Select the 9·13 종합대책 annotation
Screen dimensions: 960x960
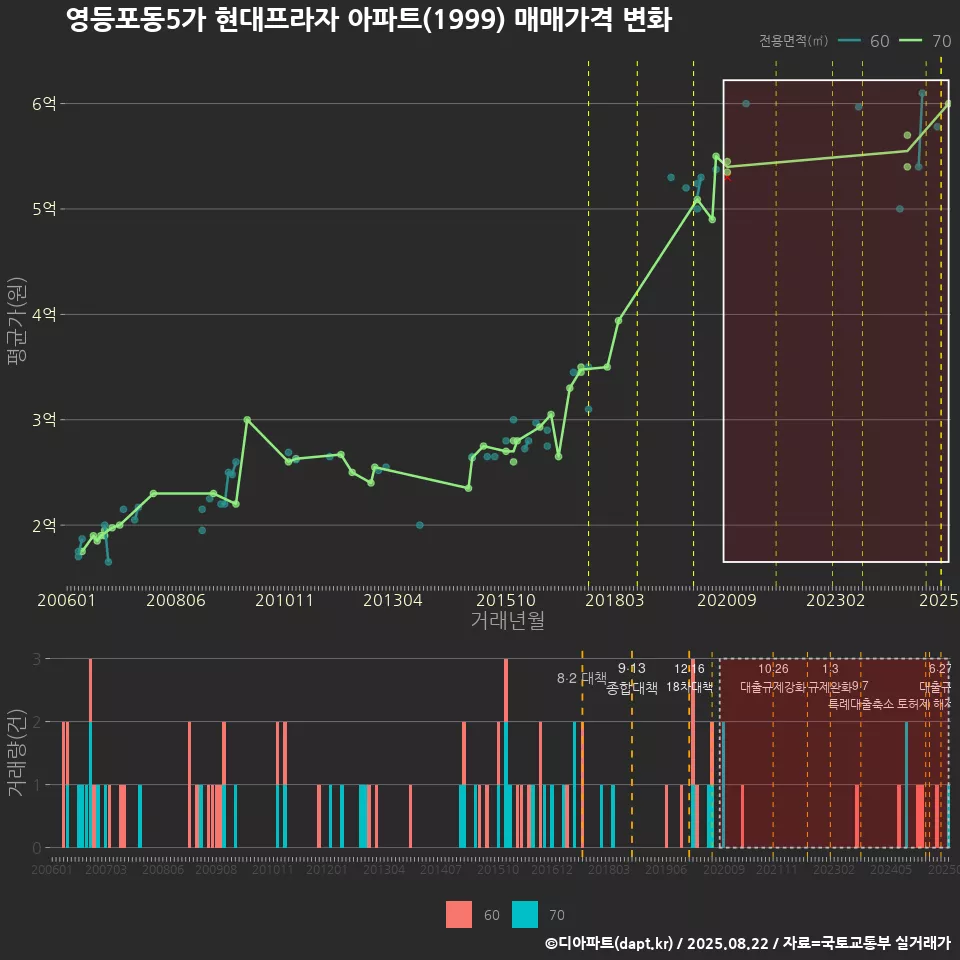coord(632,679)
